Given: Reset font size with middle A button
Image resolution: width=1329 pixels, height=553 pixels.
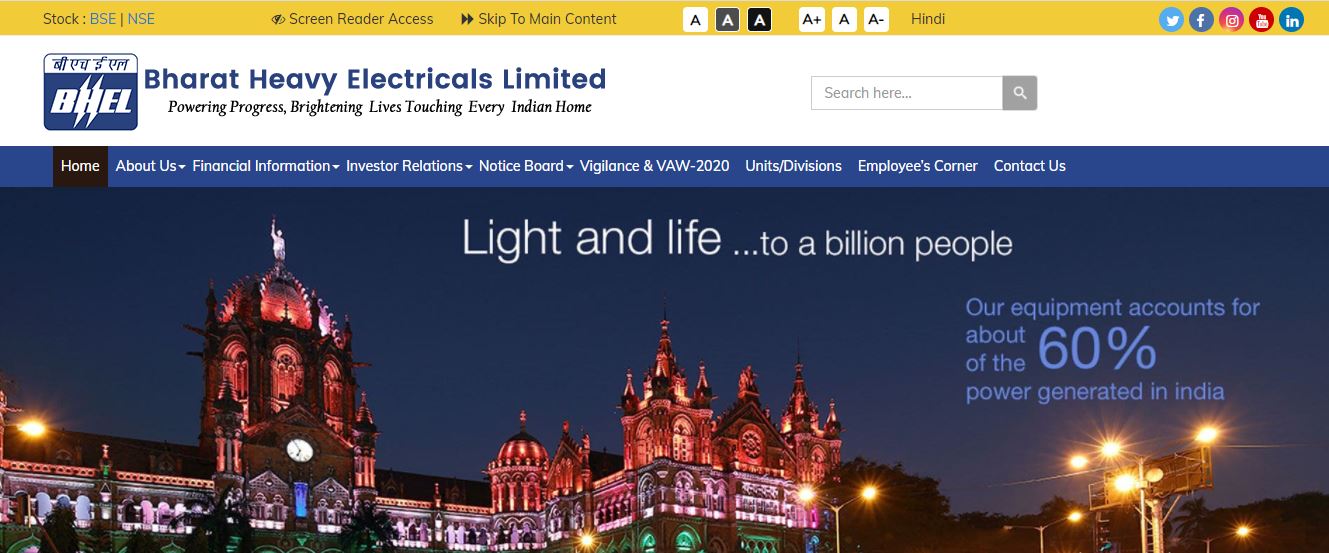Looking at the screenshot, I should (x=844, y=19).
